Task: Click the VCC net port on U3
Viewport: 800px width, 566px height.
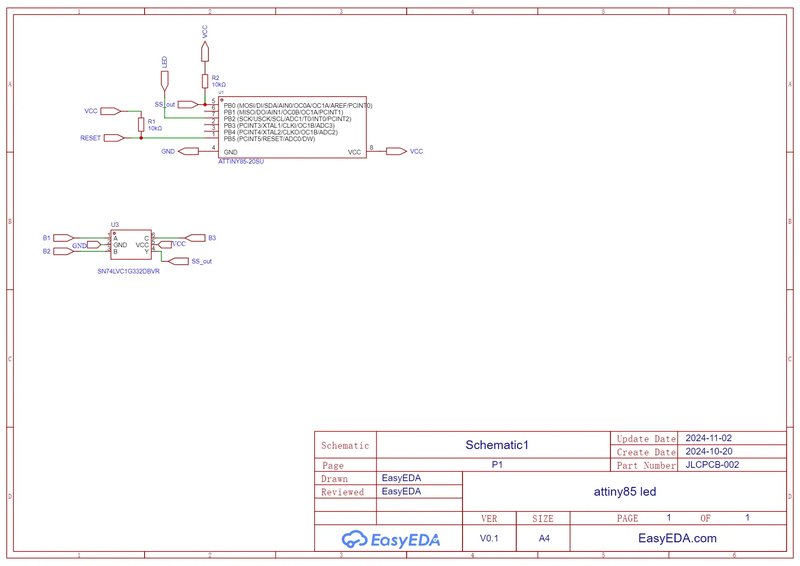Action: pyautogui.click(x=165, y=245)
